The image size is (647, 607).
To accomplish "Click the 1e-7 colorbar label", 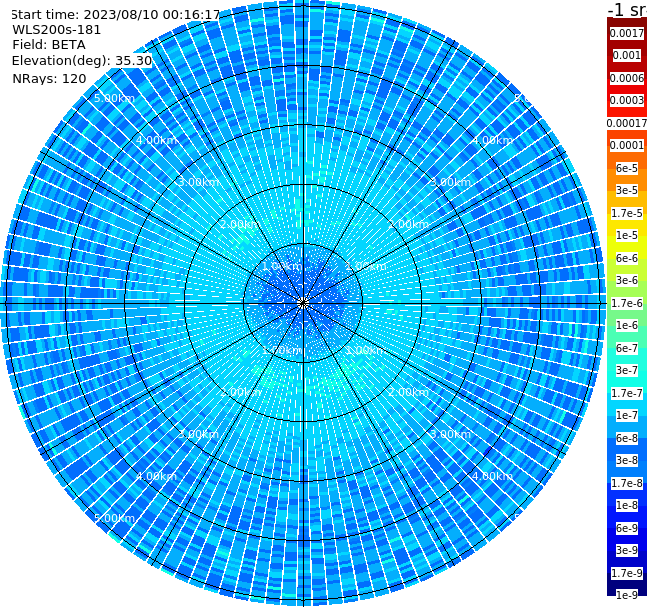I will (x=627, y=415).
